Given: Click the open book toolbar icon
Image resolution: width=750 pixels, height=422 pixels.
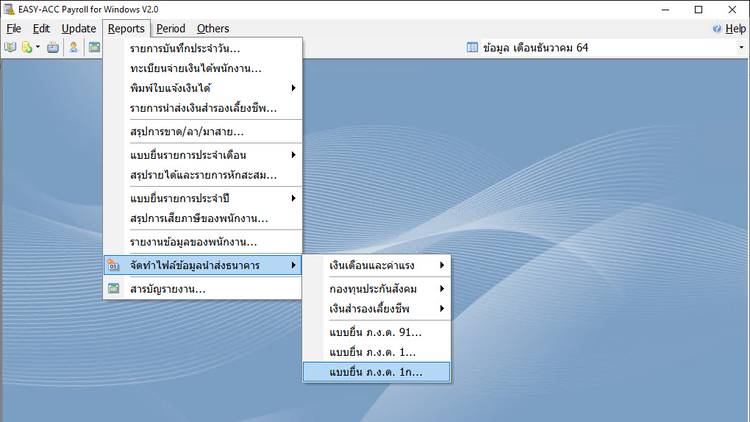Looking at the screenshot, I should [x=10, y=47].
